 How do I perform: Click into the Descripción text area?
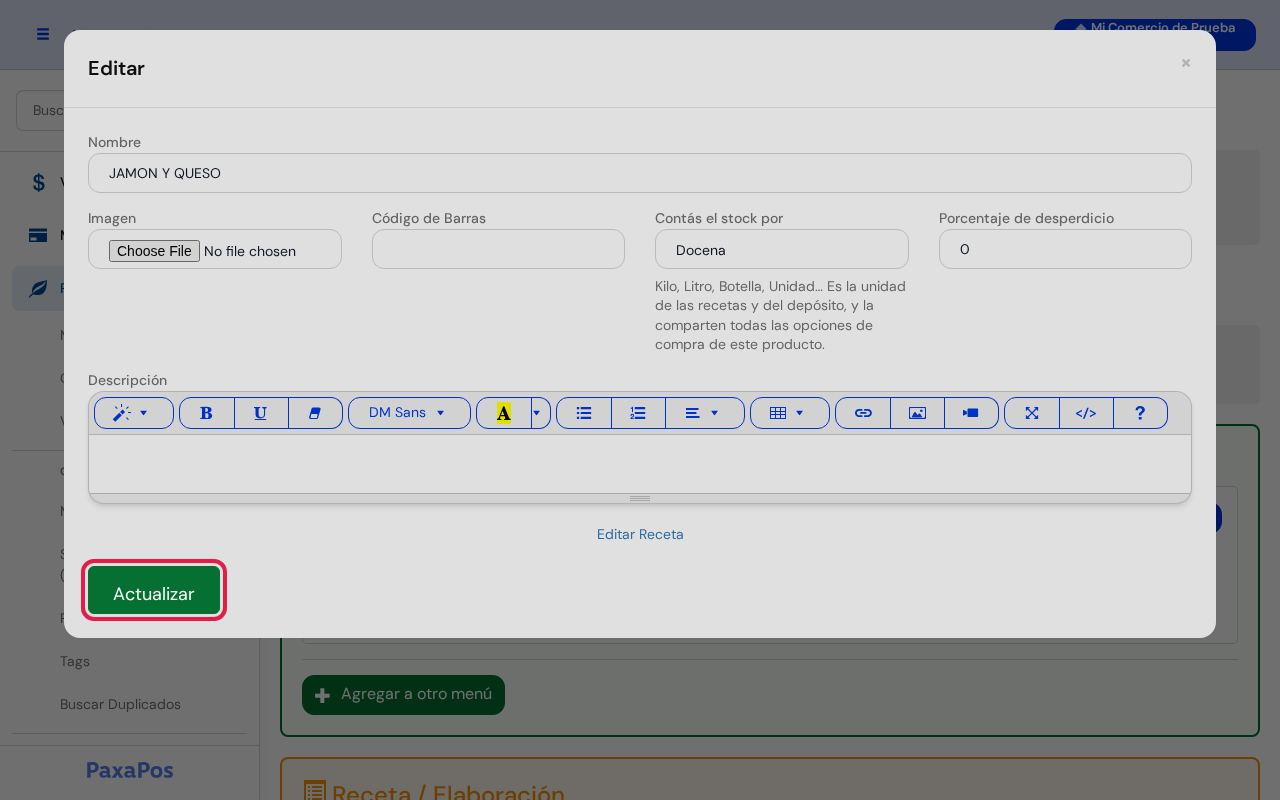coord(640,463)
